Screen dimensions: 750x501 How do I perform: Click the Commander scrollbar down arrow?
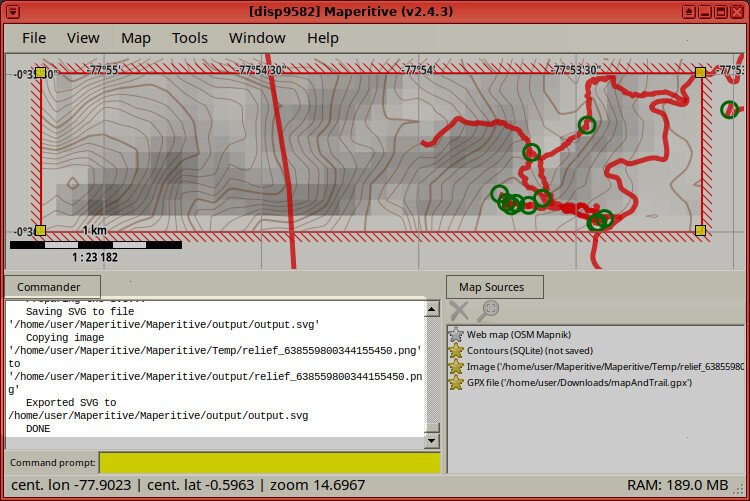point(432,441)
